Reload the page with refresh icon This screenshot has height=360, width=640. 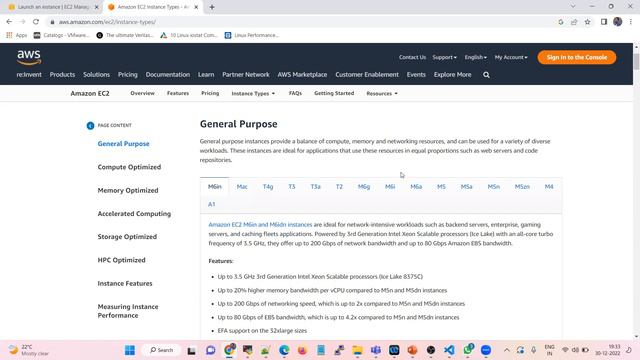tap(36, 22)
